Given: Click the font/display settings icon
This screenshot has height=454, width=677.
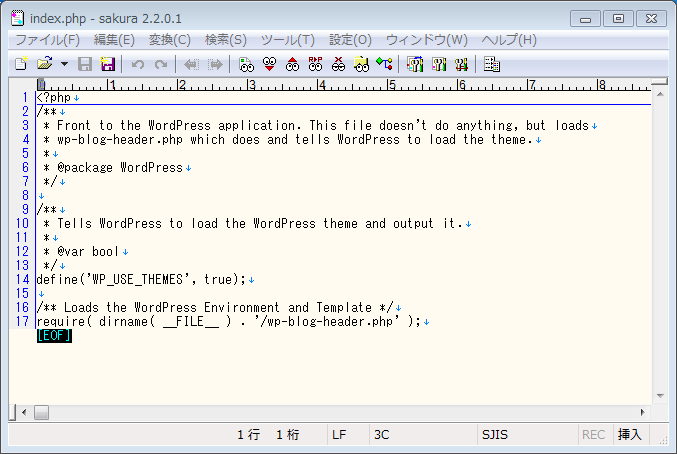Looking at the screenshot, I should (492, 64).
